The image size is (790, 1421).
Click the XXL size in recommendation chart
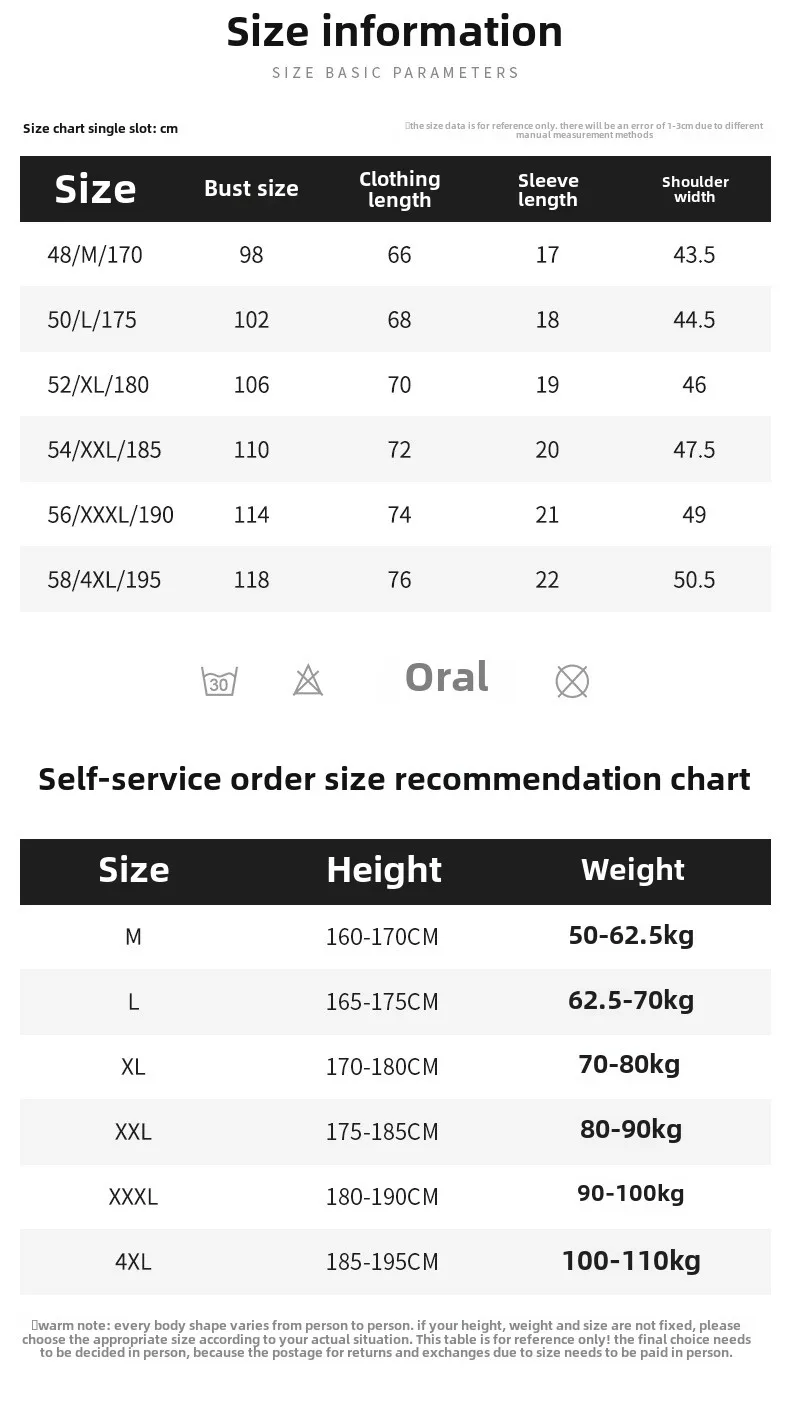click(133, 1132)
